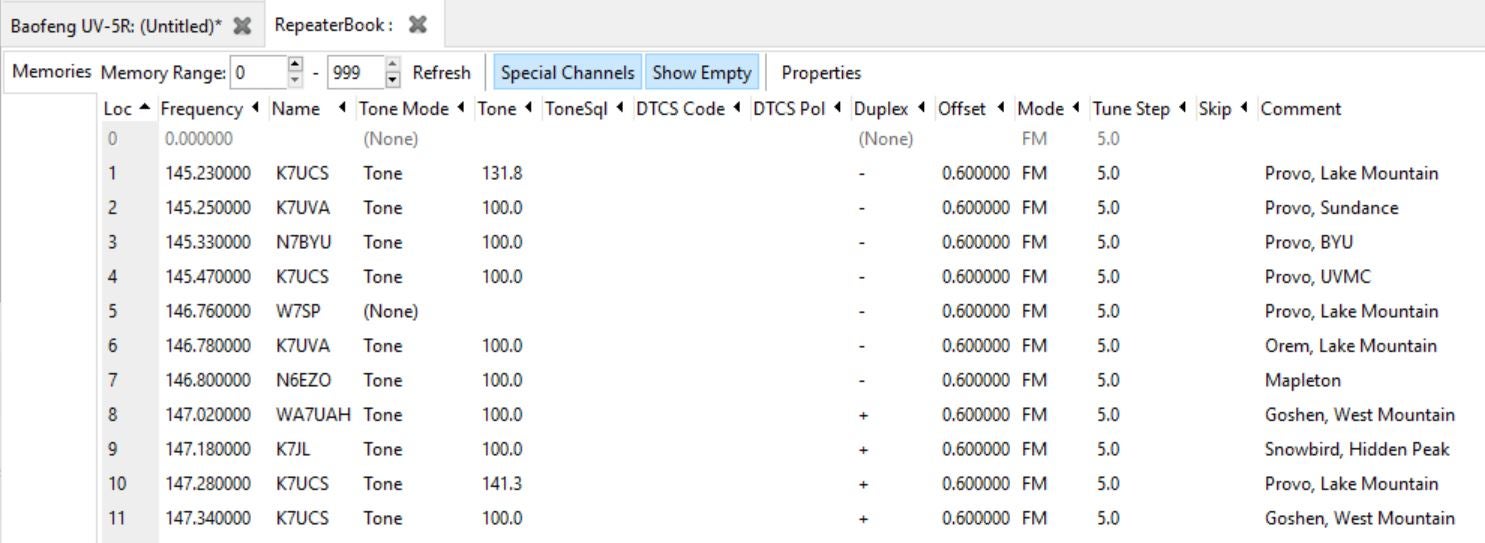Adjust the memory range end 999 stepper
The image size is (1485, 543).
tap(392, 73)
